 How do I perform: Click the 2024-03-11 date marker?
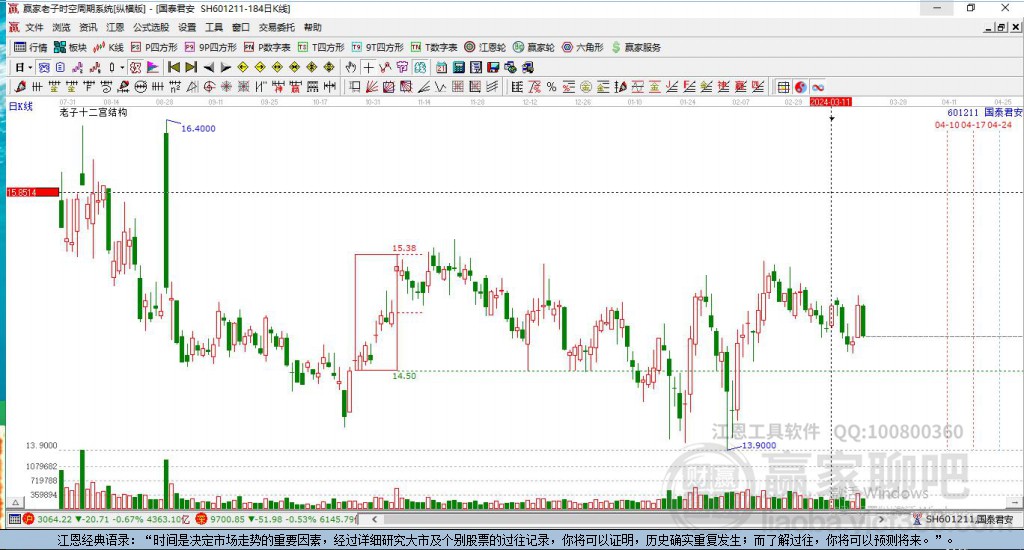[831, 102]
